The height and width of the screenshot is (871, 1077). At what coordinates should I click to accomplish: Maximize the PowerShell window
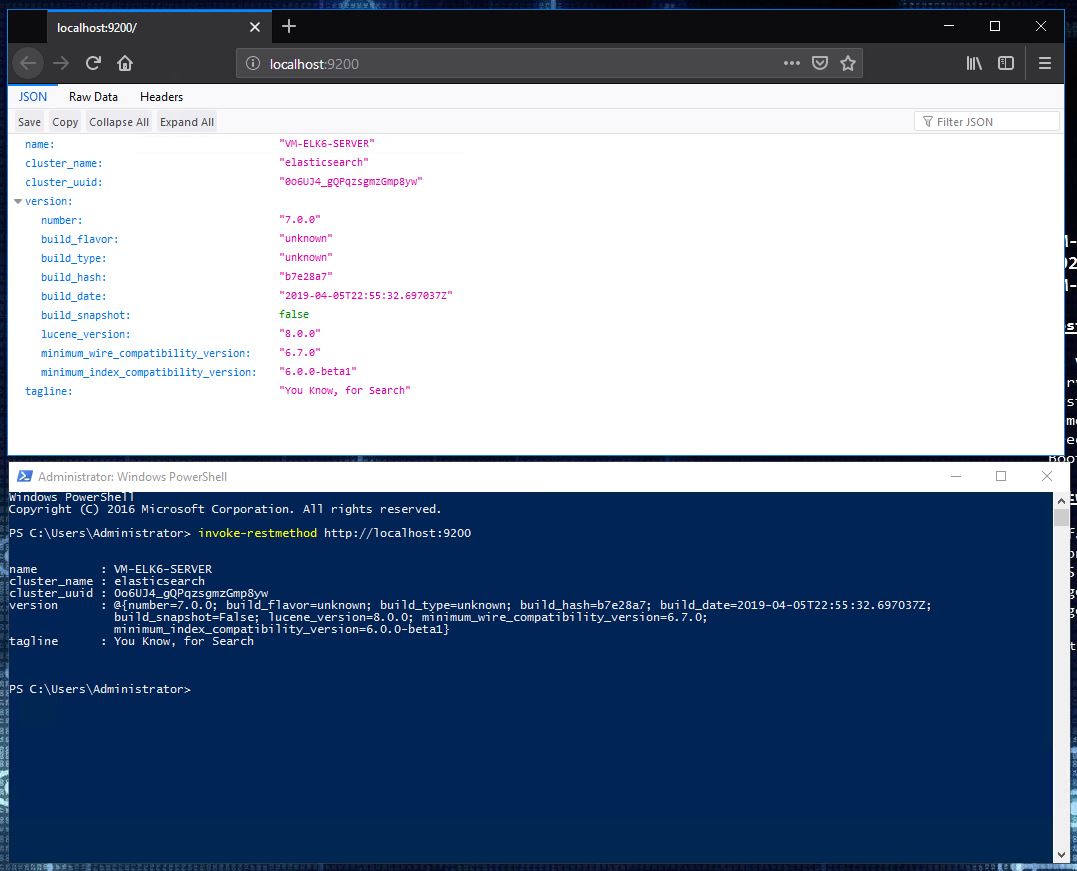pos(1001,476)
